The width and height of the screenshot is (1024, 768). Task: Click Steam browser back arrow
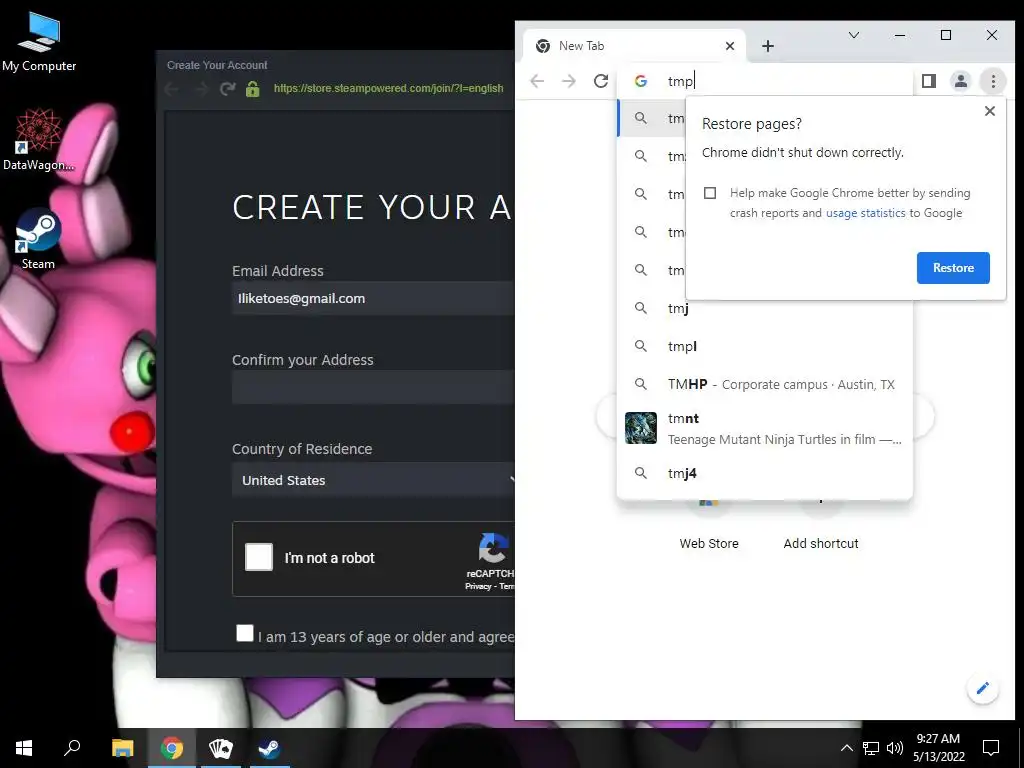[172, 89]
